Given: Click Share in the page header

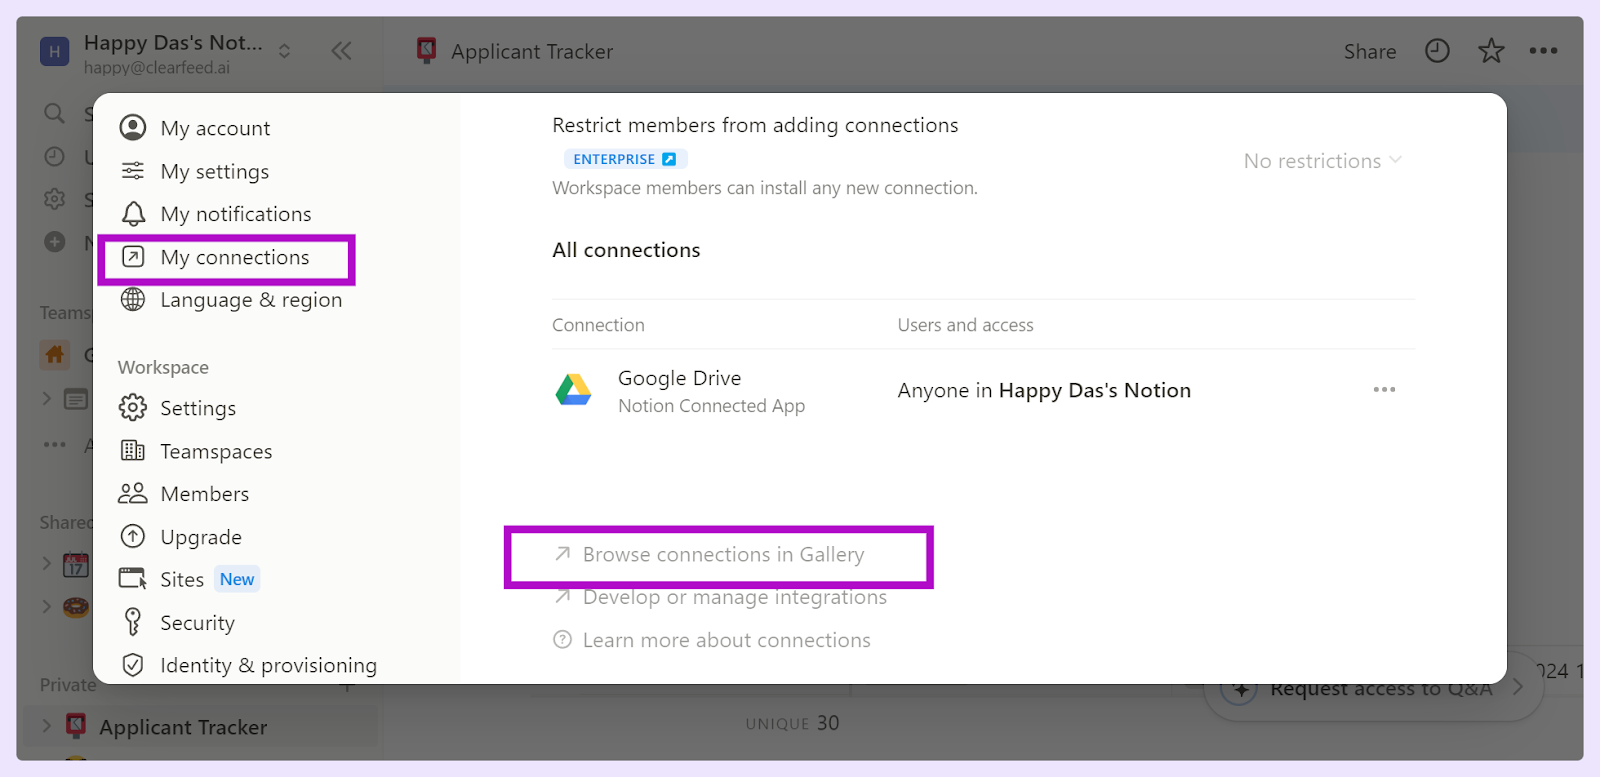Looking at the screenshot, I should 1370,51.
